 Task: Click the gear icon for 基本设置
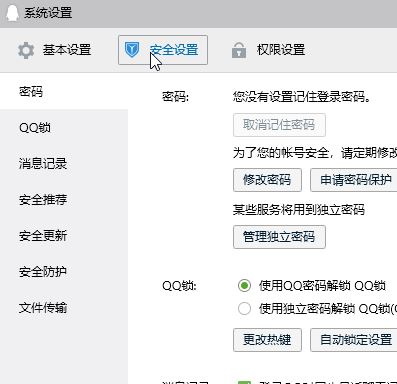[26, 51]
